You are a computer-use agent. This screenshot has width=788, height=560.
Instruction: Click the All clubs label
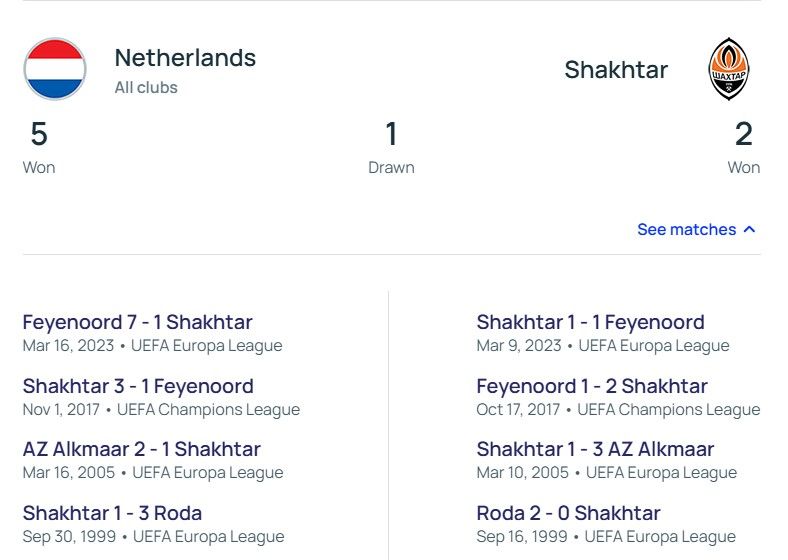(x=146, y=88)
